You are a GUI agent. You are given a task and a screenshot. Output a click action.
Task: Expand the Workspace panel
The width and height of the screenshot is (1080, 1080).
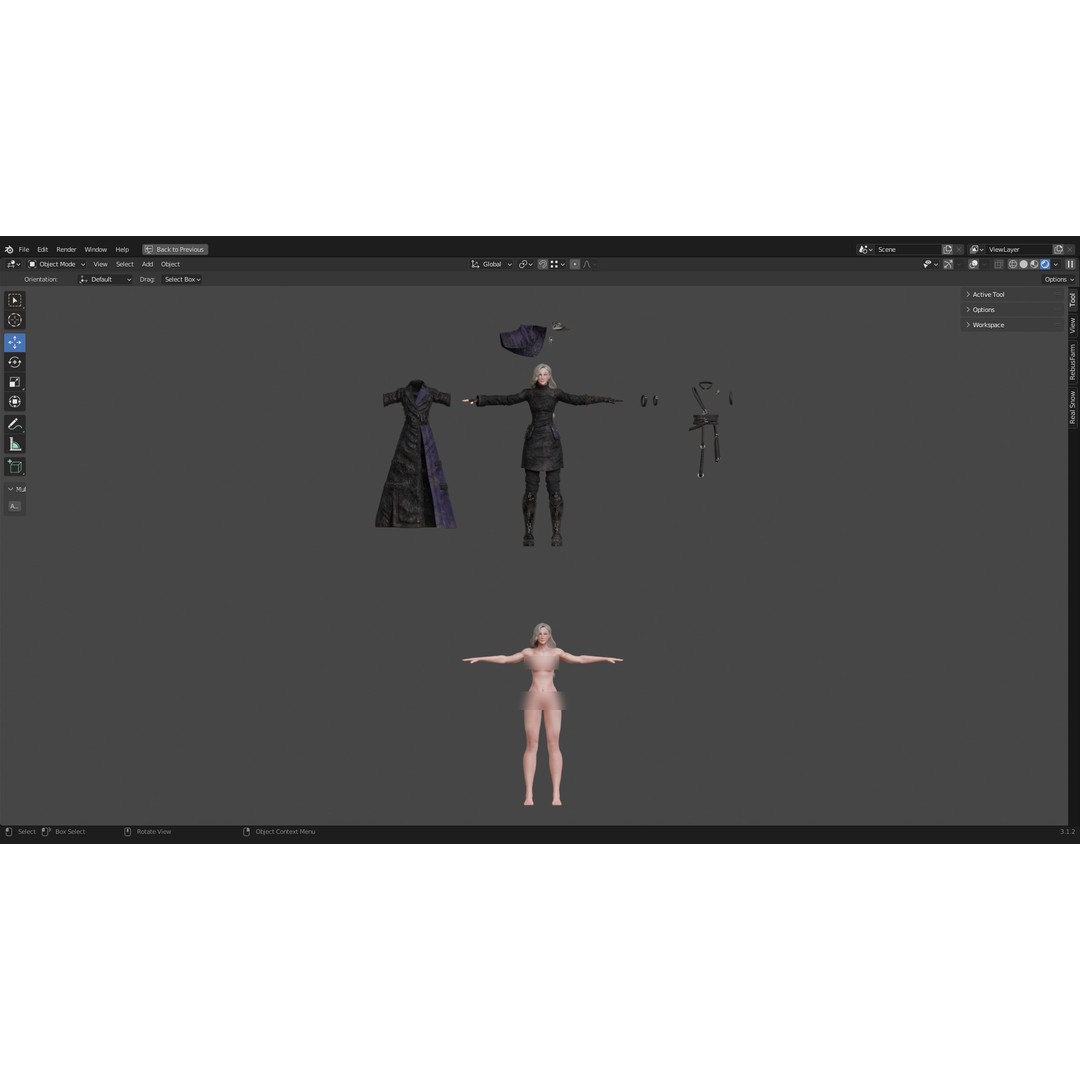coord(1012,324)
